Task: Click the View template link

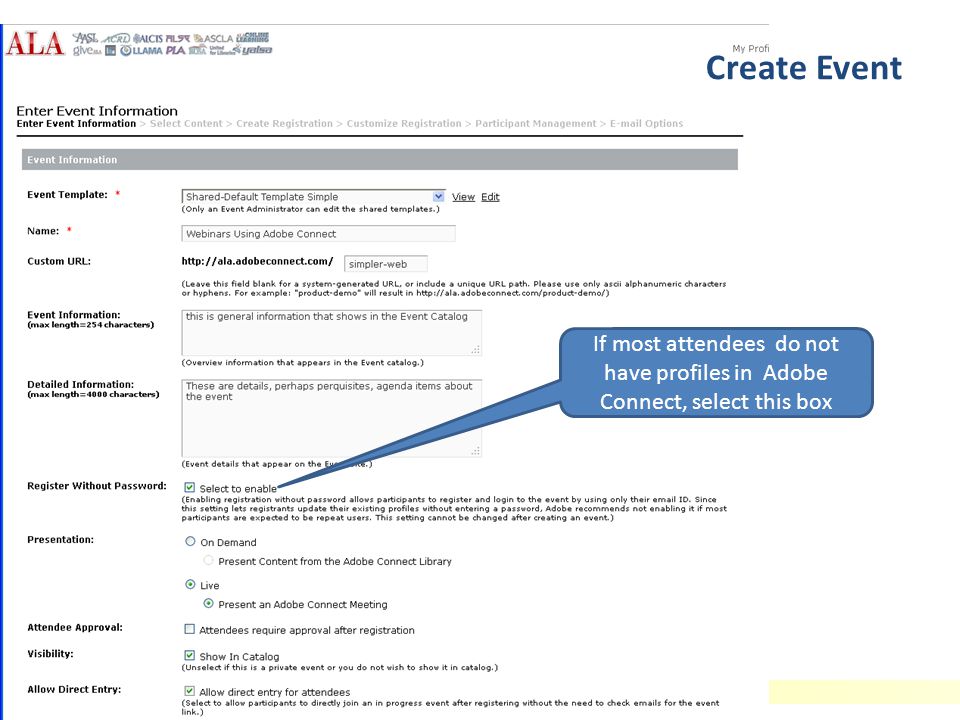Action: coord(463,197)
